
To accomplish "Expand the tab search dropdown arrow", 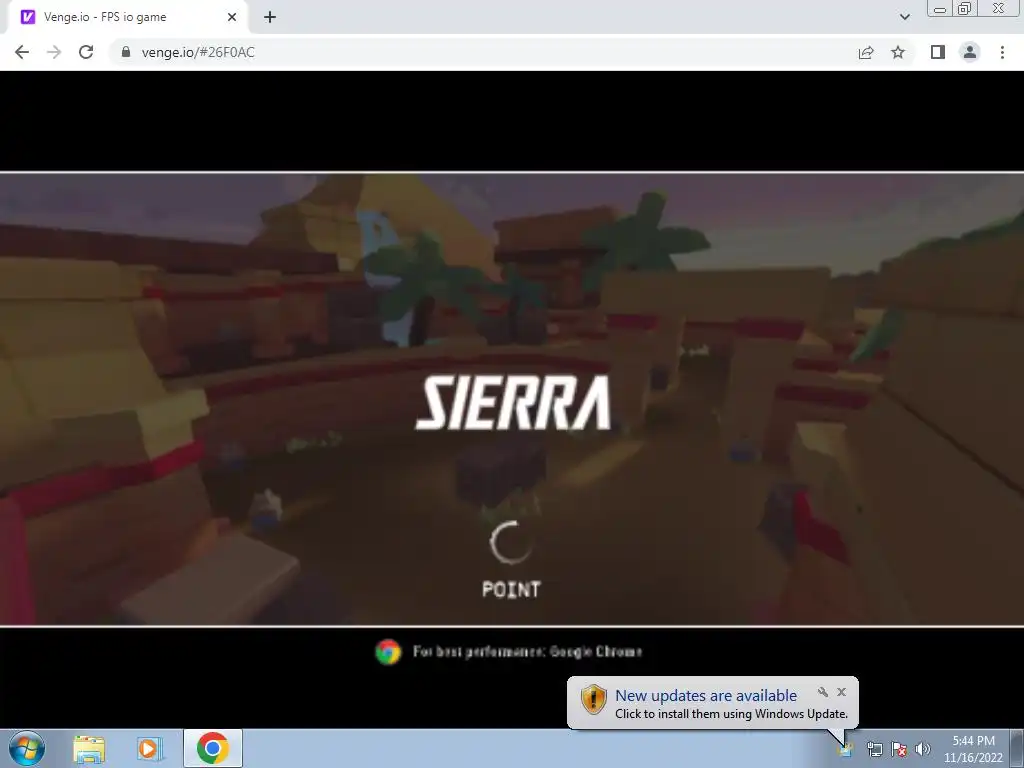I will coord(904,17).
